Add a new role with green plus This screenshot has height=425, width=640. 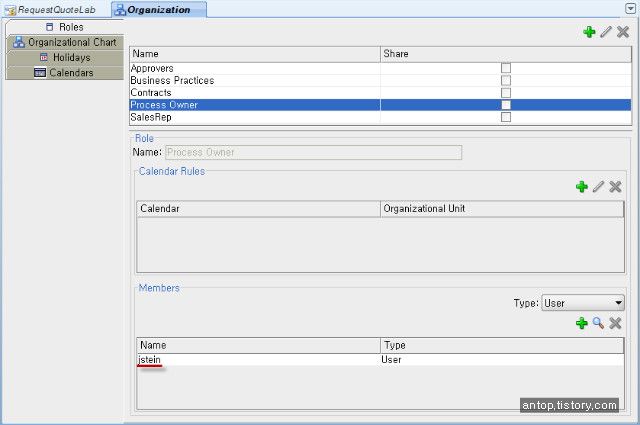[x=589, y=32]
